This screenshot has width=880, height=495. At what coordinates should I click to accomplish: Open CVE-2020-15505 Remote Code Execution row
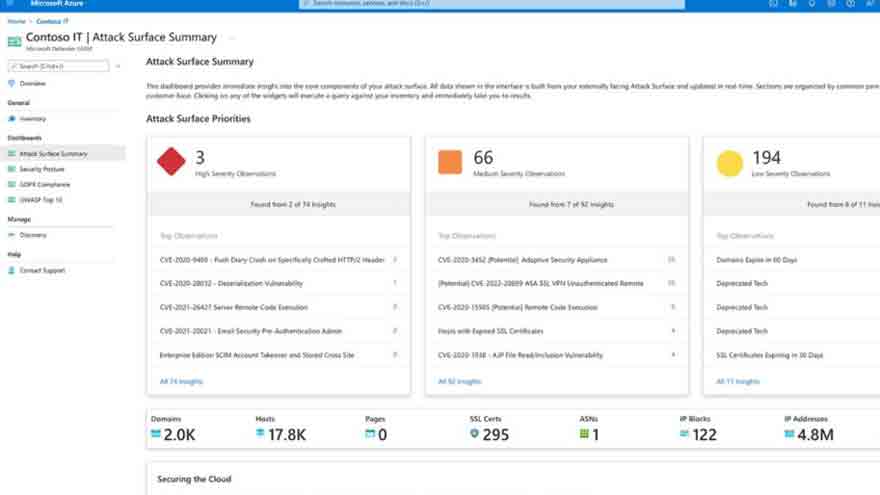coord(557,307)
